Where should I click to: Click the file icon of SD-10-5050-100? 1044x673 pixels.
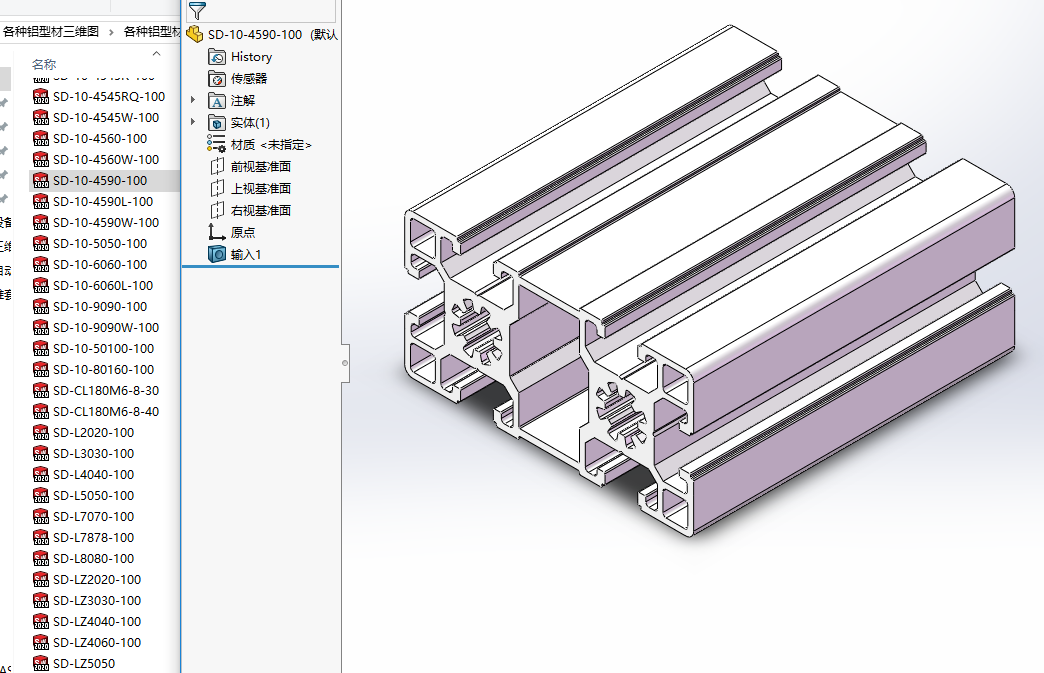point(41,244)
